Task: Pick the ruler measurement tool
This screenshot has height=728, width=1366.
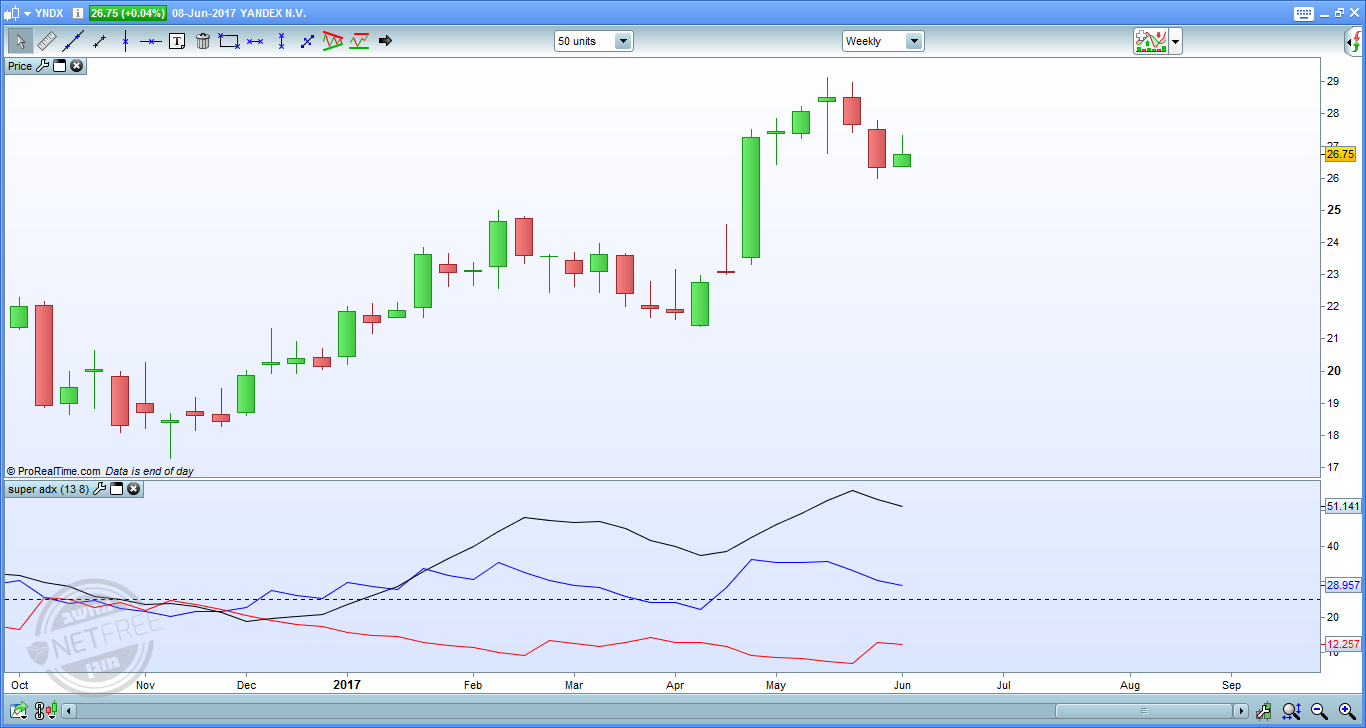Action: pyautogui.click(x=47, y=41)
